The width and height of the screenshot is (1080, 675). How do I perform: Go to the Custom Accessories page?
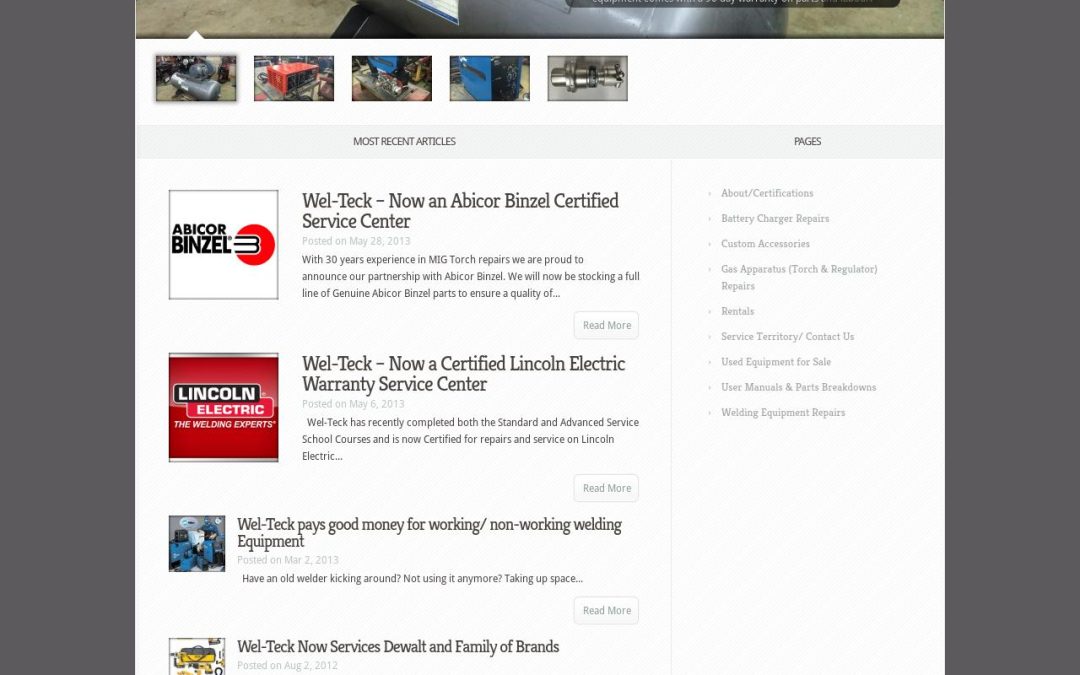(765, 244)
